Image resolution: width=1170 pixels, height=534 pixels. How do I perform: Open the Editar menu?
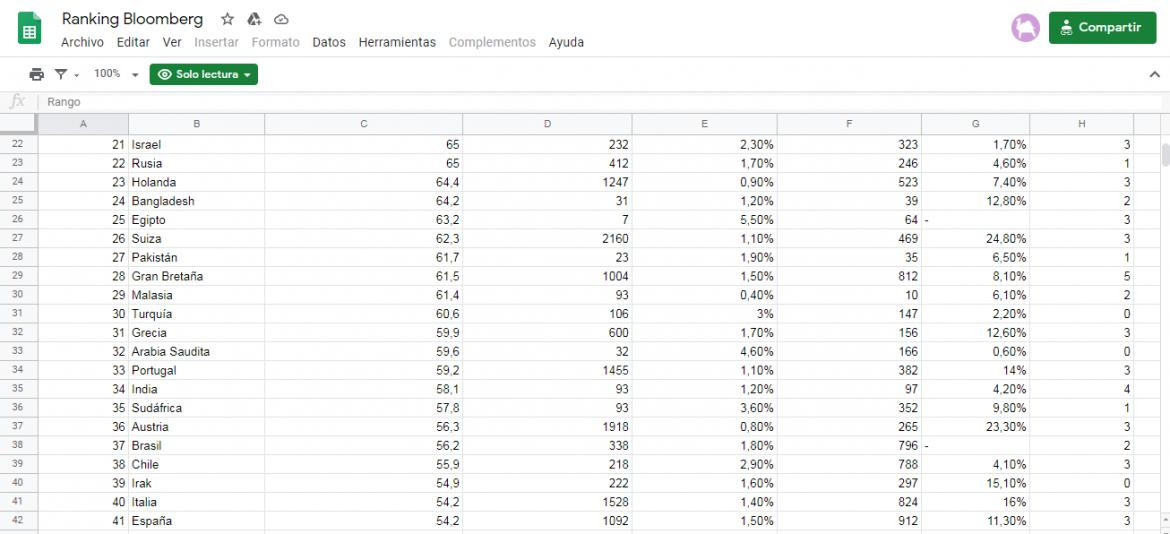(x=133, y=43)
